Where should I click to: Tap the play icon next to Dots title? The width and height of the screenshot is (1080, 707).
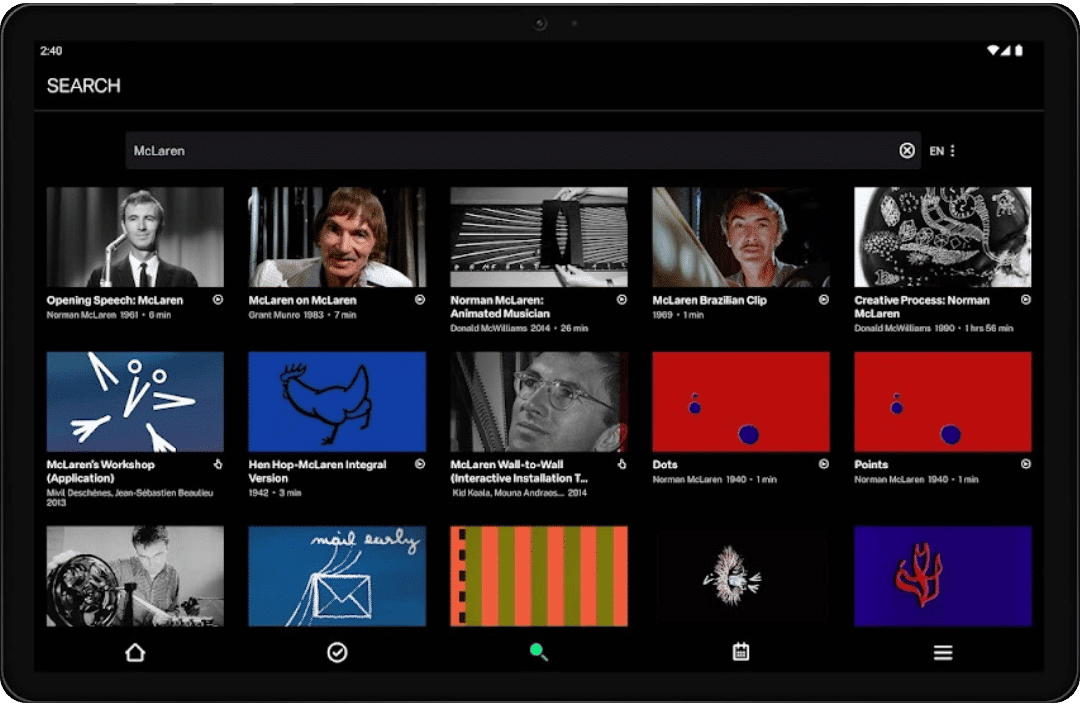coord(823,464)
